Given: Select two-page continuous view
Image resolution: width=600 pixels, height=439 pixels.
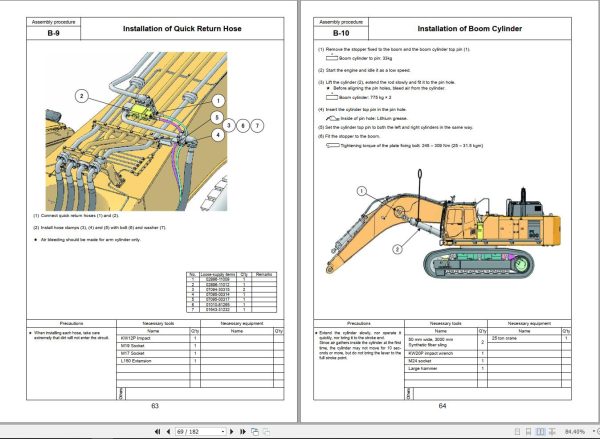Looking at the screenshot, I should (552, 431).
